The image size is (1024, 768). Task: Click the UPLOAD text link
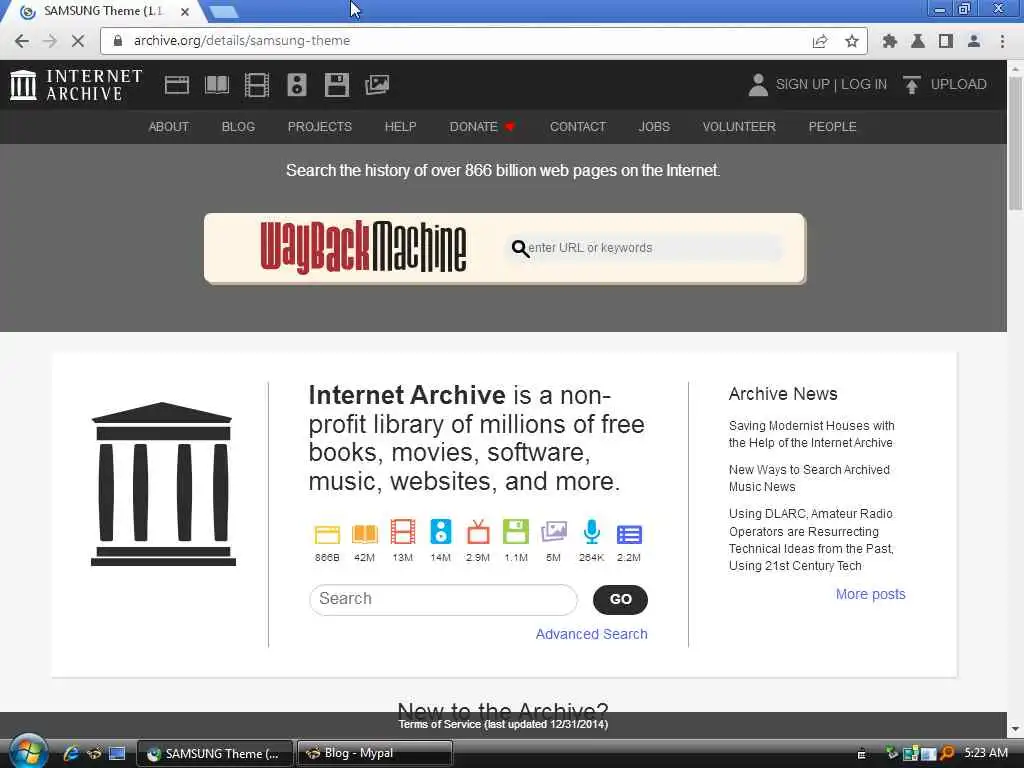(x=958, y=84)
